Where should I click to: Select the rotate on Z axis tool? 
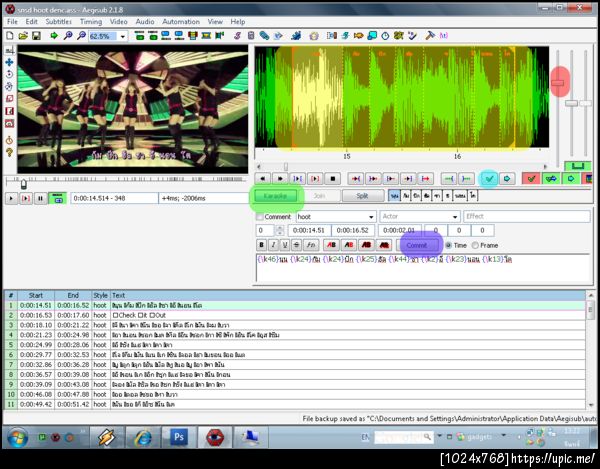pyautogui.click(x=9, y=74)
